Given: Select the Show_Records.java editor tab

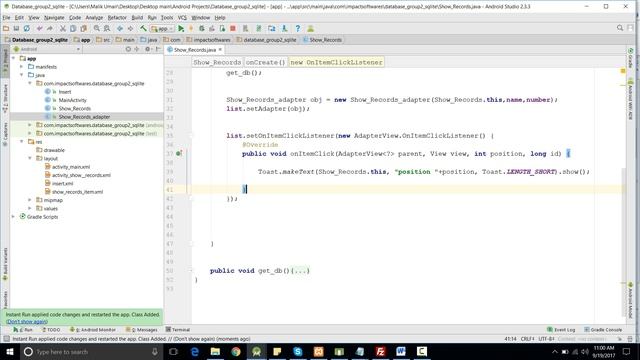Looking at the screenshot, I should (195, 49).
